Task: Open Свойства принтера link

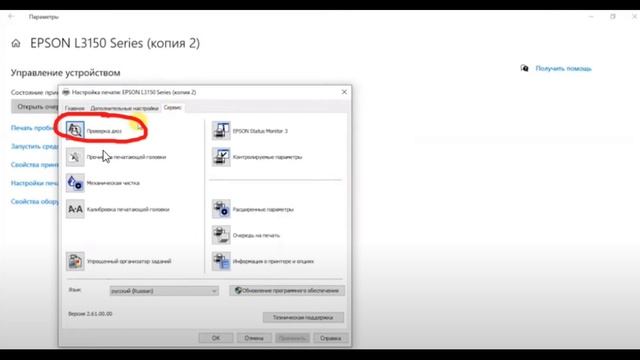Action: point(35,164)
